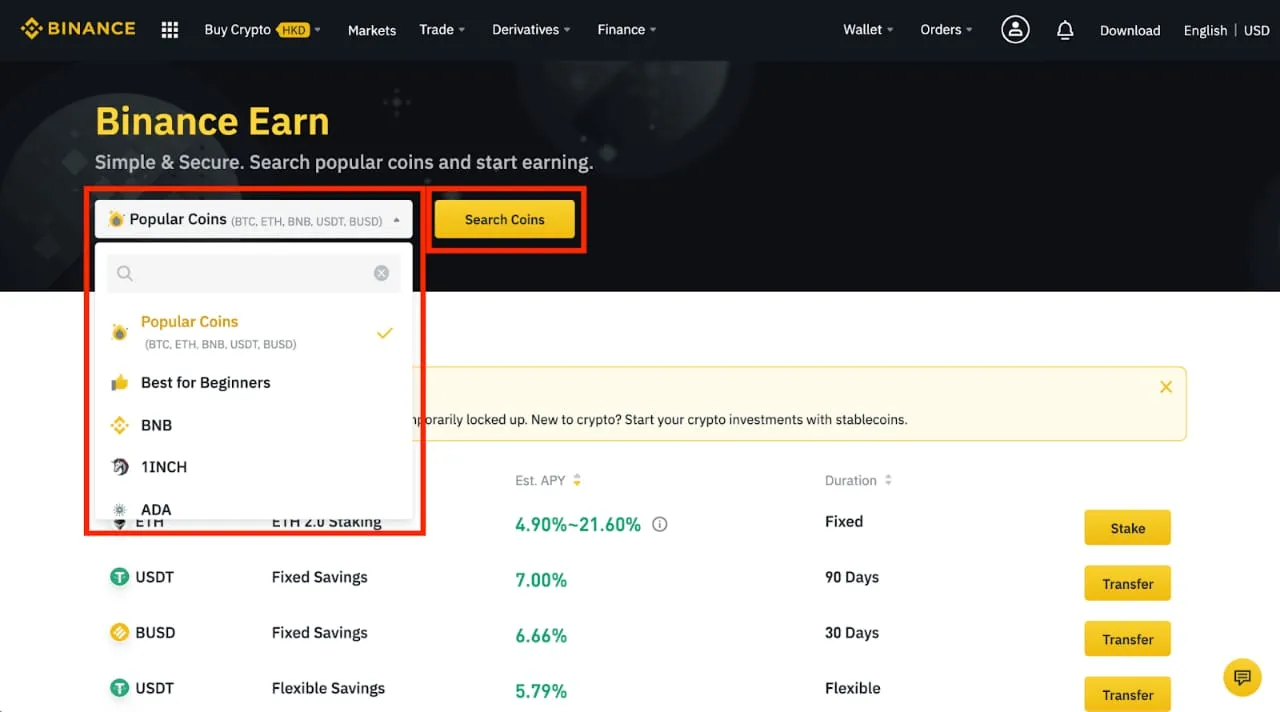Click the ADA coin icon in the dropdown list

click(119, 509)
